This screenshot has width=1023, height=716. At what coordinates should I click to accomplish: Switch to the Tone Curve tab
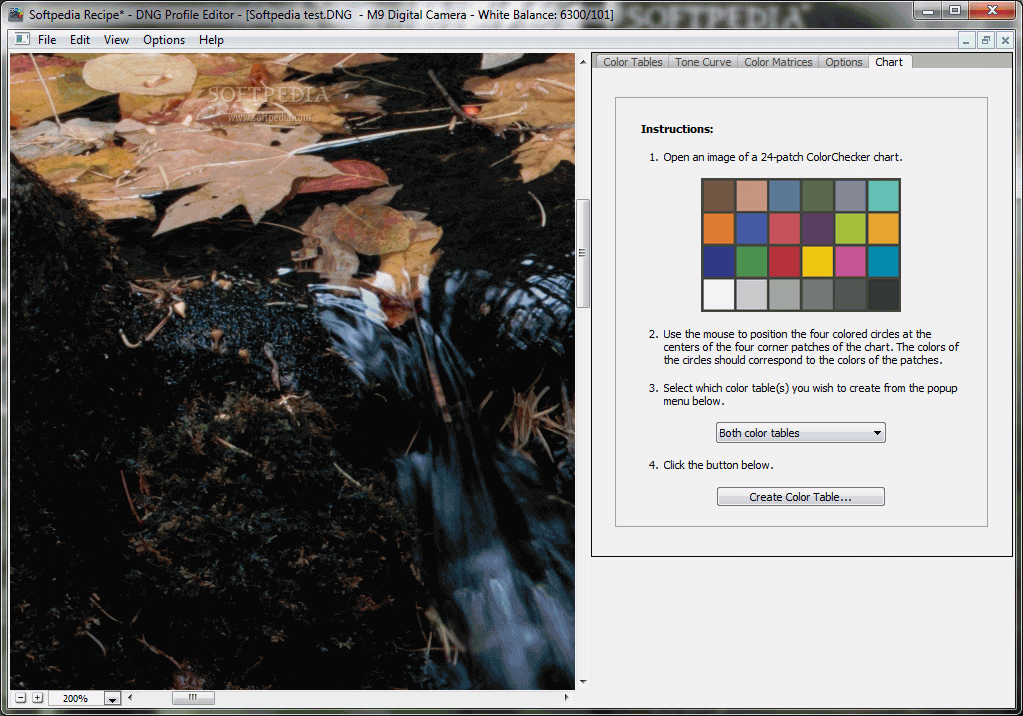pyautogui.click(x=703, y=62)
